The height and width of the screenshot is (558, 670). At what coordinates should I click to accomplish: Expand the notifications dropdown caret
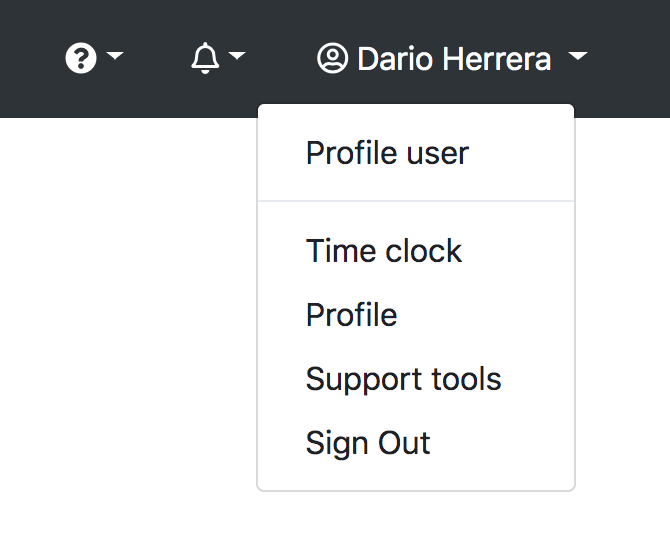pyautogui.click(x=237, y=55)
